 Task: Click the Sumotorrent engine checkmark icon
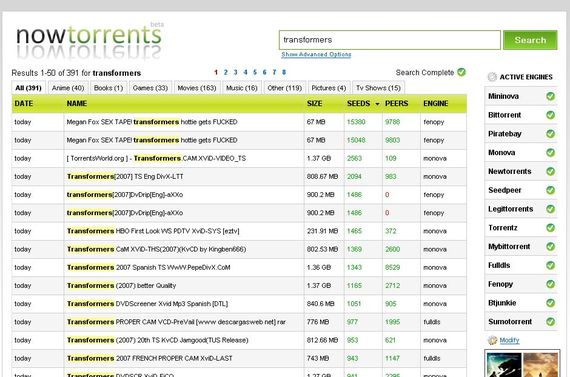pyautogui.click(x=550, y=321)
